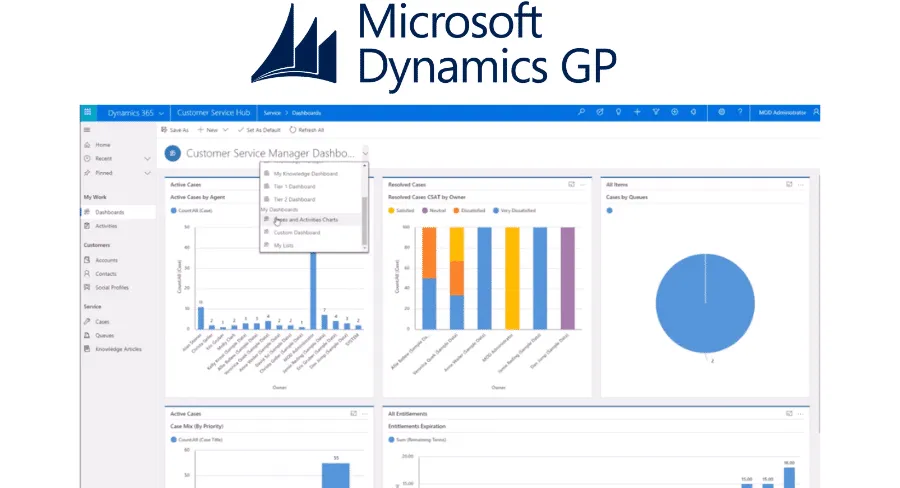This screenshot has width=900, height=488.
Task: Click Set As Default in command bar
Action: tap(259, 130)
